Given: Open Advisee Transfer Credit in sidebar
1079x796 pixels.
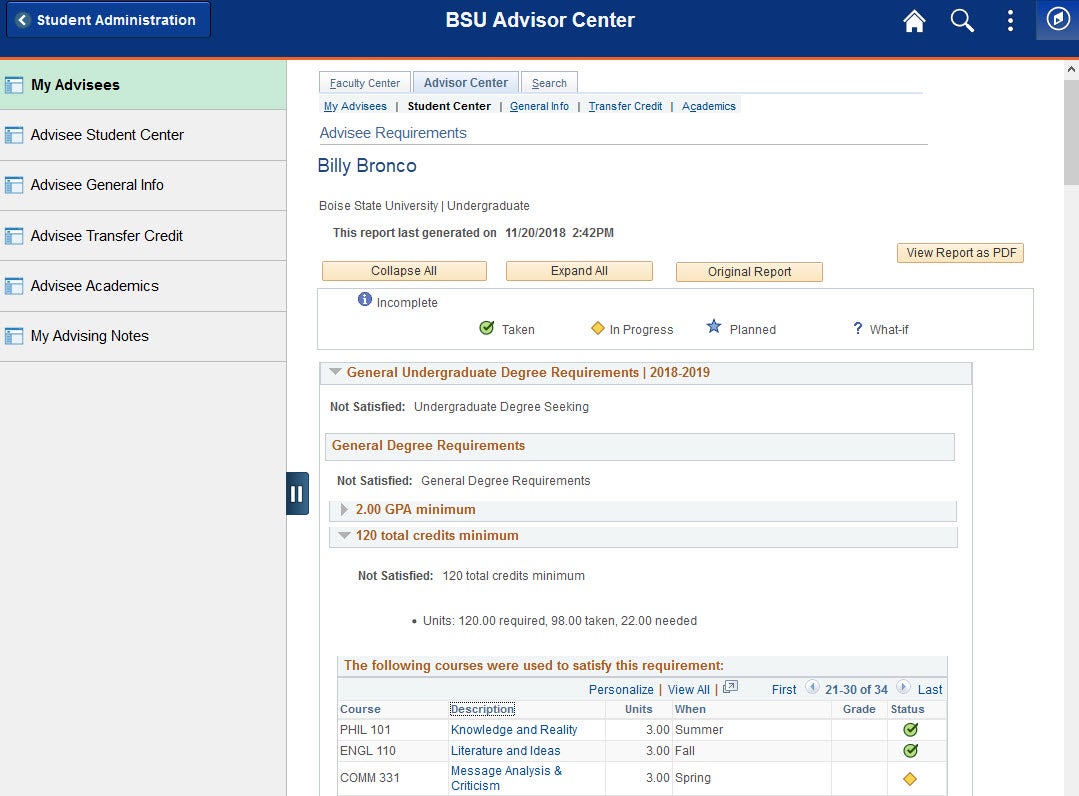Looking at the screenshot, I should tap(143, 235).
